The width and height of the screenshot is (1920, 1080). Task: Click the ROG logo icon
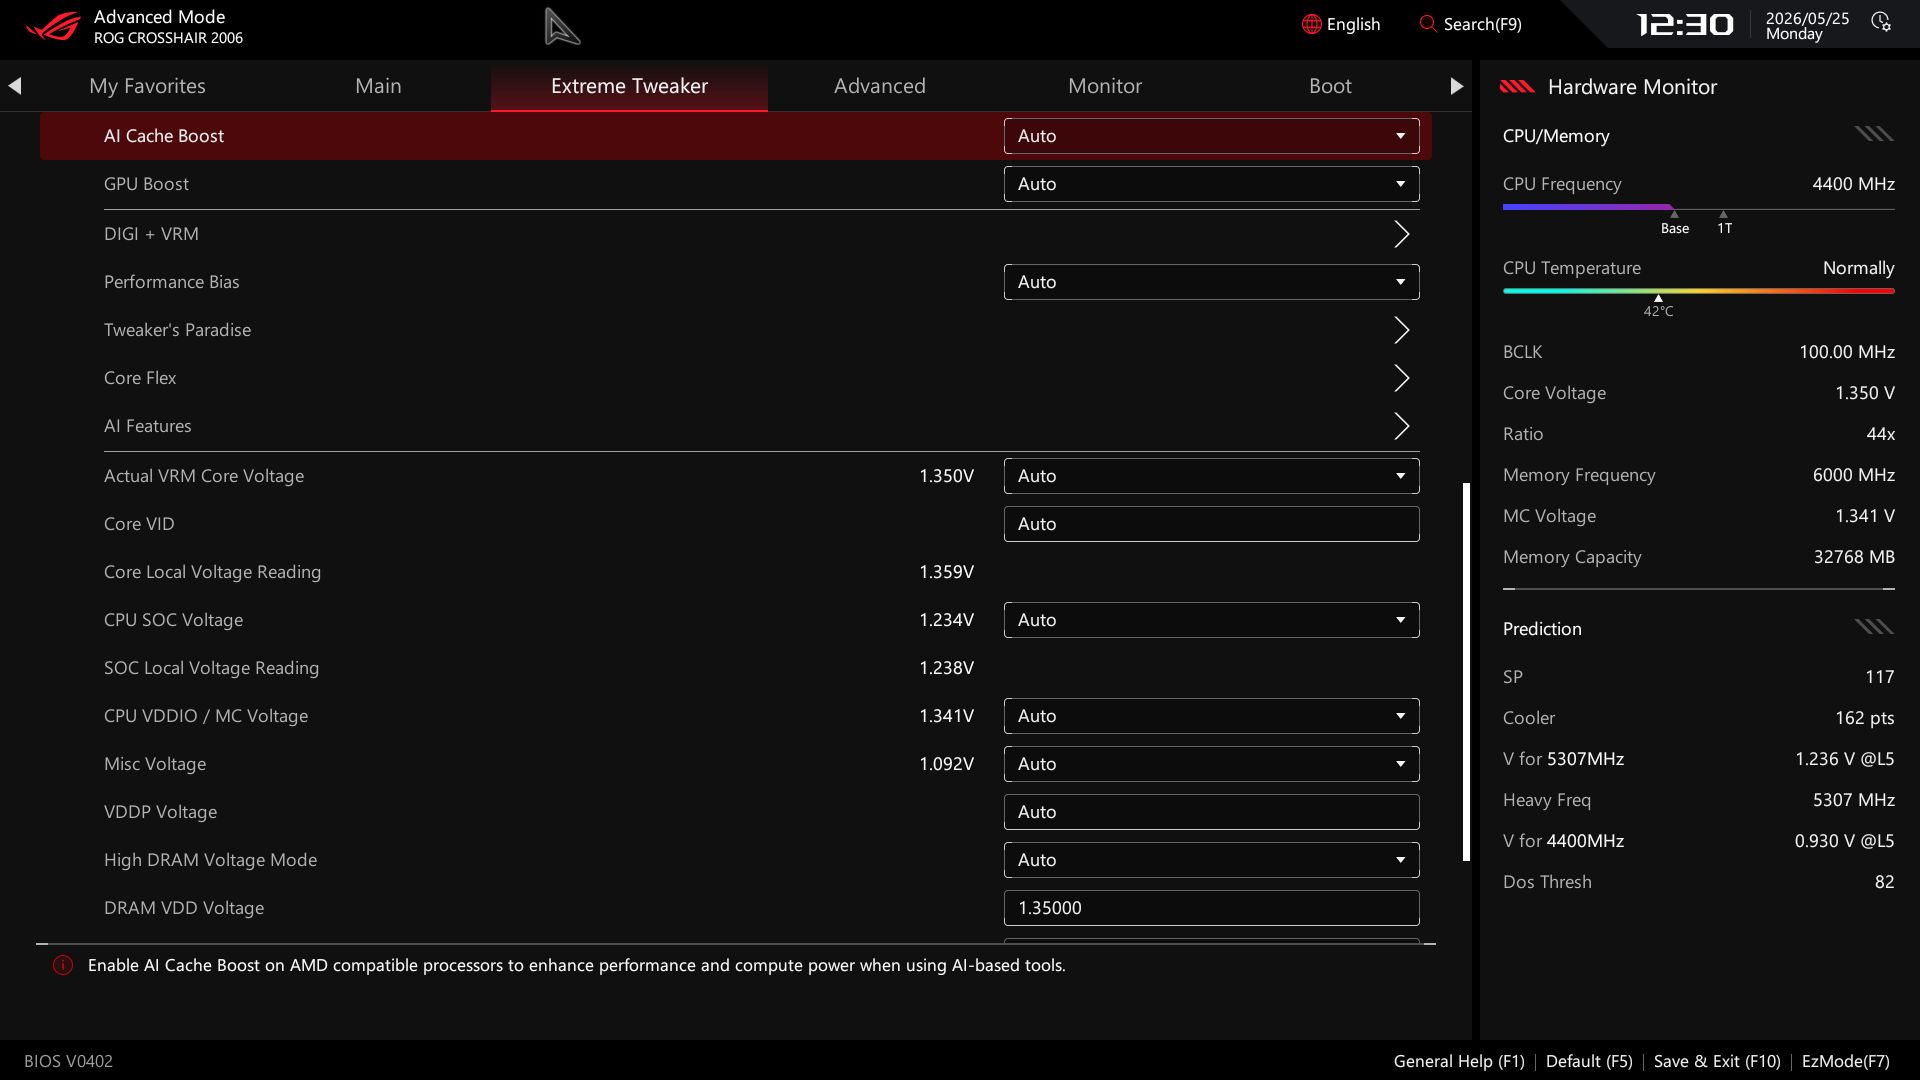(53, 26)
